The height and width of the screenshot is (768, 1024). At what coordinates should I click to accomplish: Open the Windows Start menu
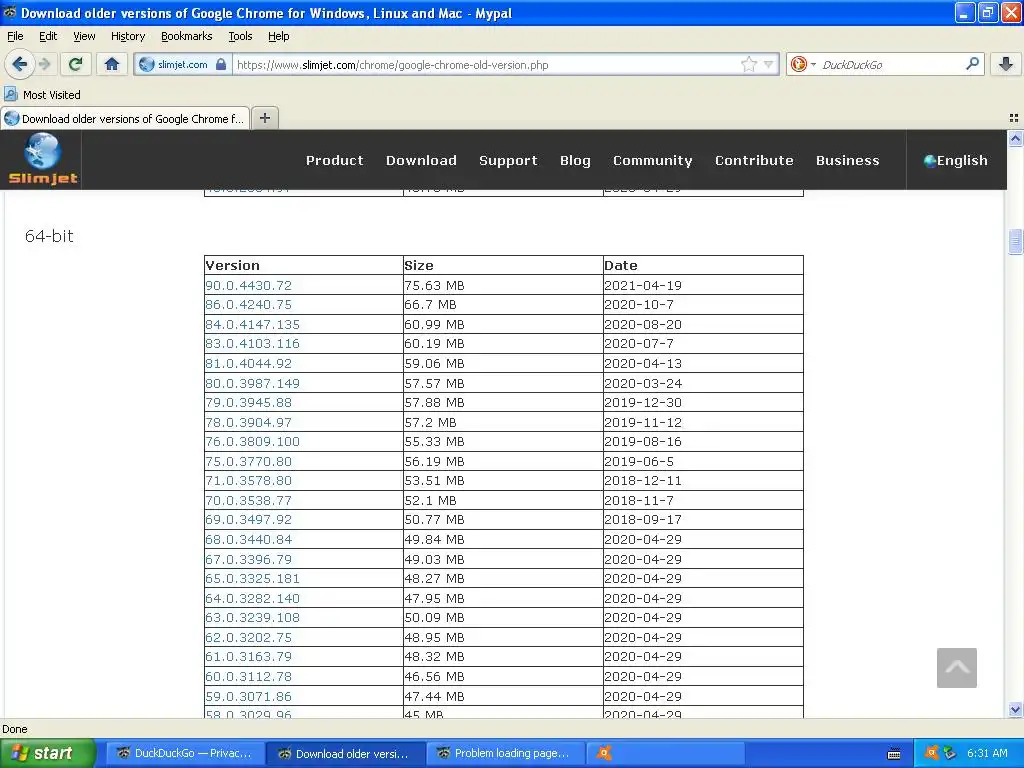[47, 753]
